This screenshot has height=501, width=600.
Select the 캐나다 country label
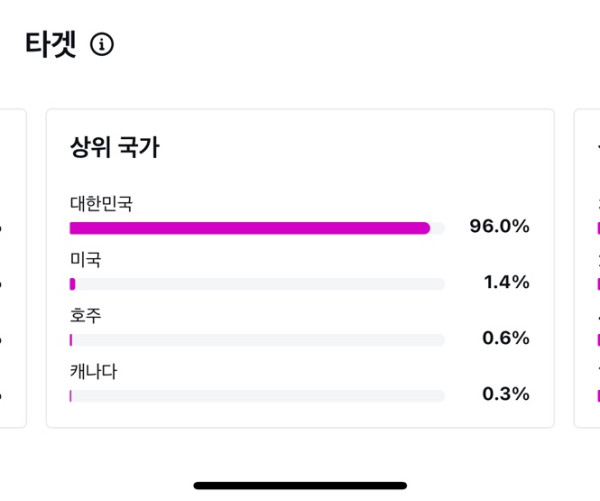(x=94, y=372)
